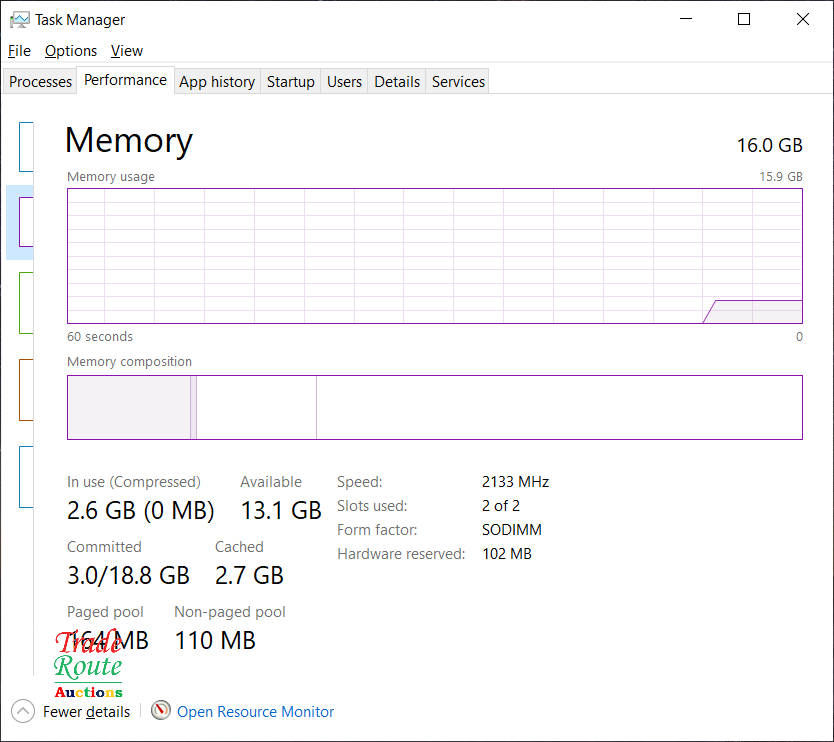Open the File menu

click(x=19, y=51)
